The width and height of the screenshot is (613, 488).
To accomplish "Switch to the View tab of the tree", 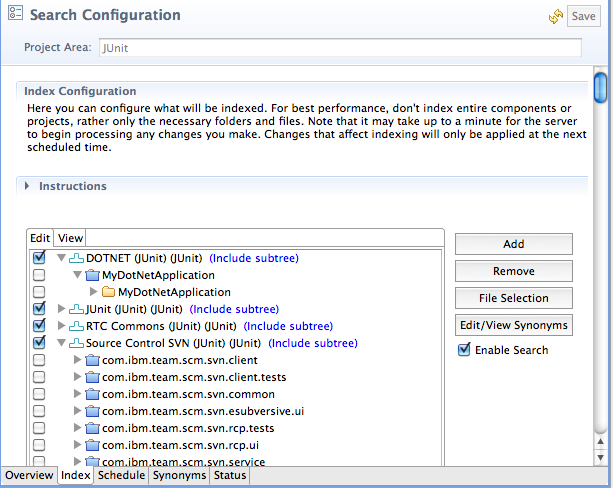I will tap(70, 238).
